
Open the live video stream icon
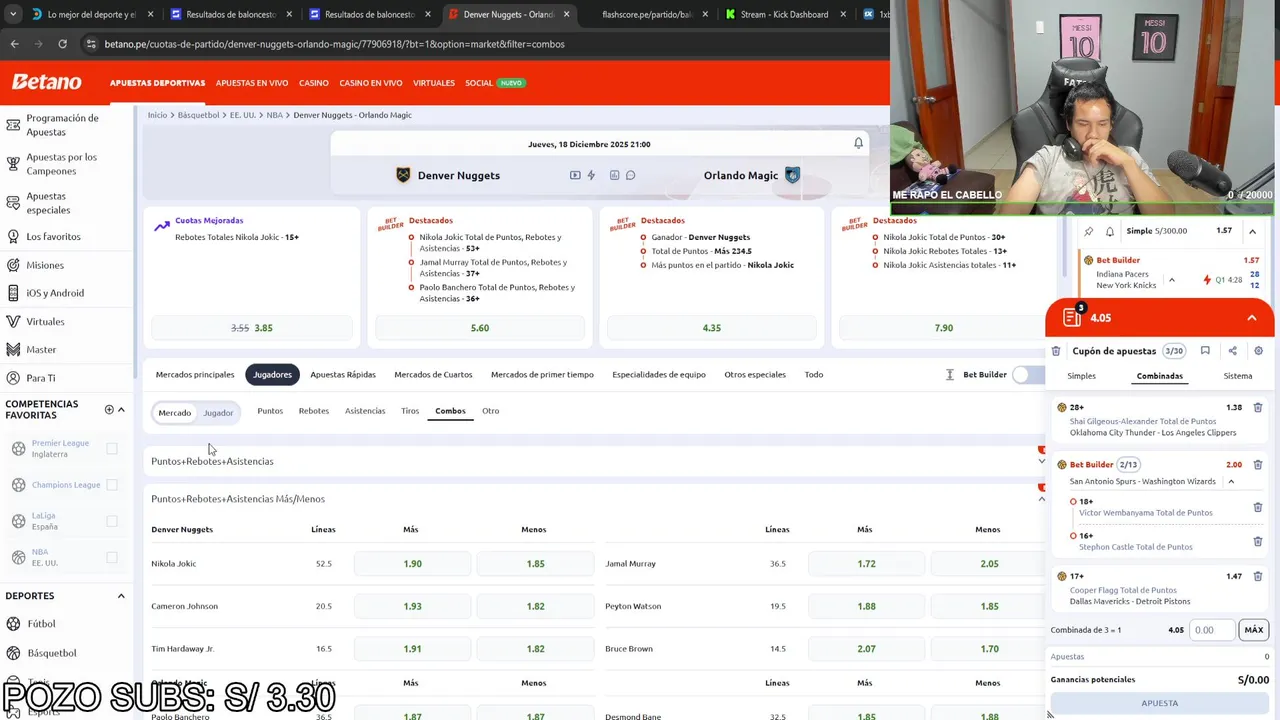pos(575,175)
